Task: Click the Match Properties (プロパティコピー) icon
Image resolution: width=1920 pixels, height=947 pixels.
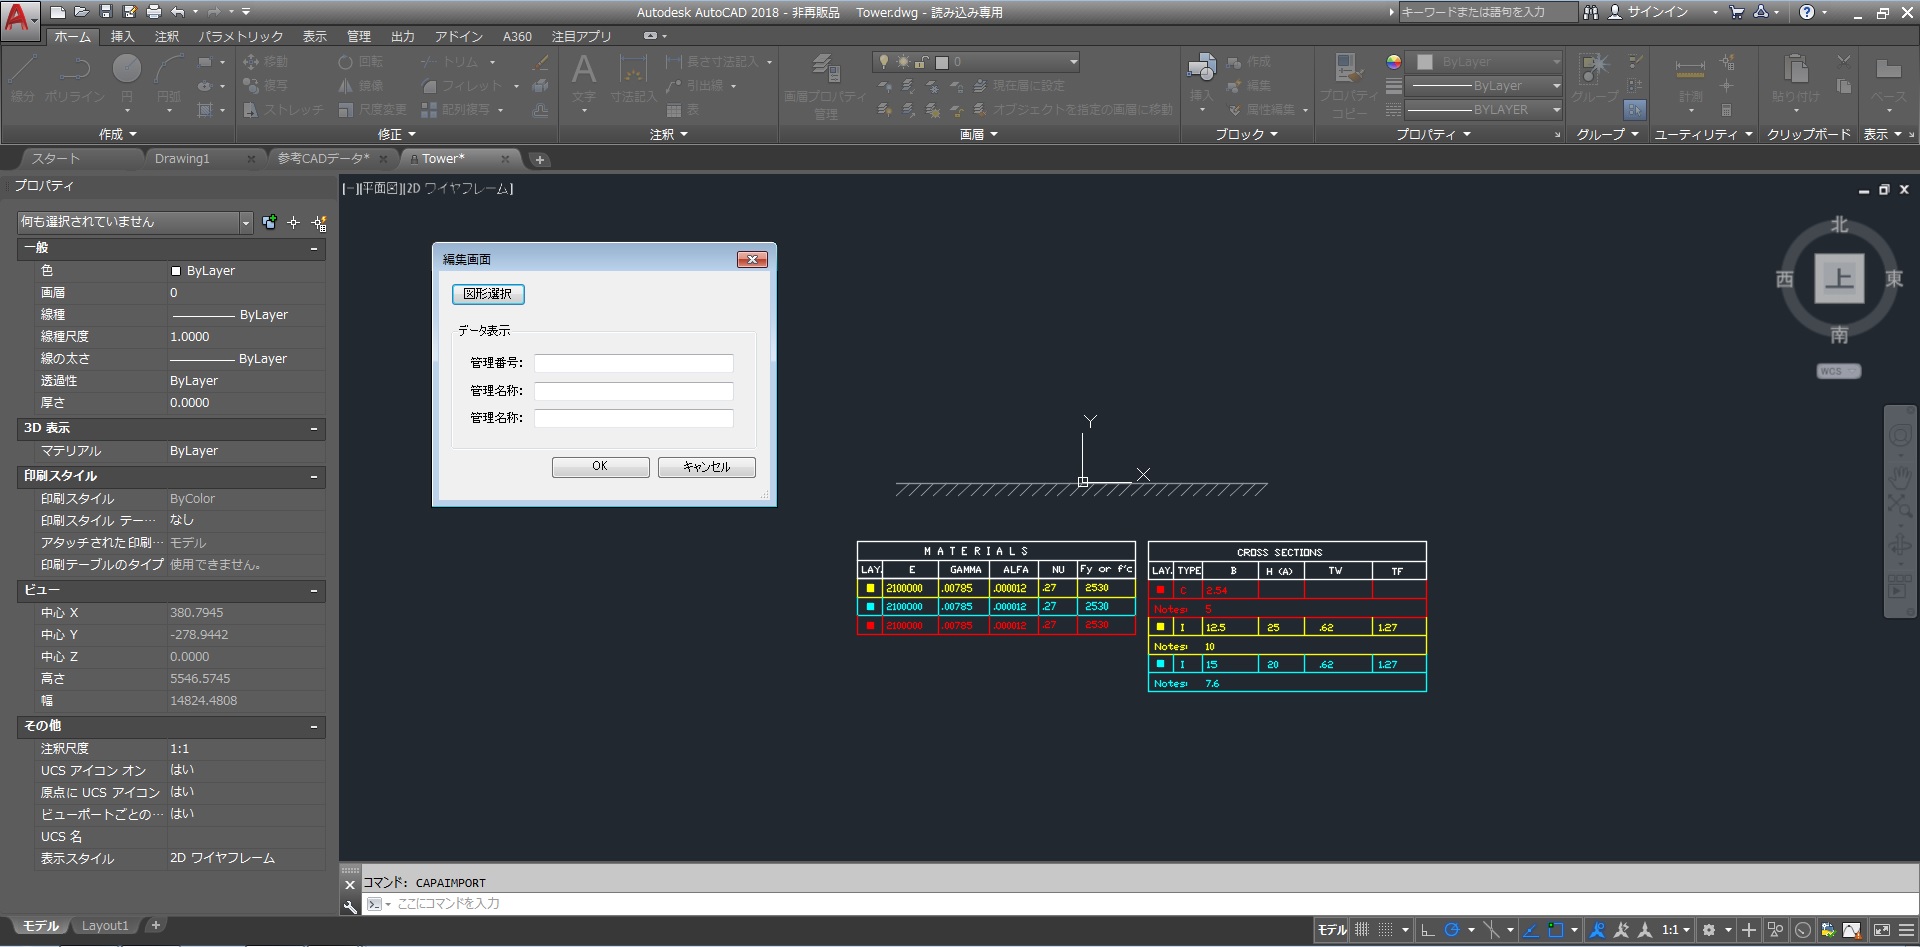Action: pos(1348,85)
